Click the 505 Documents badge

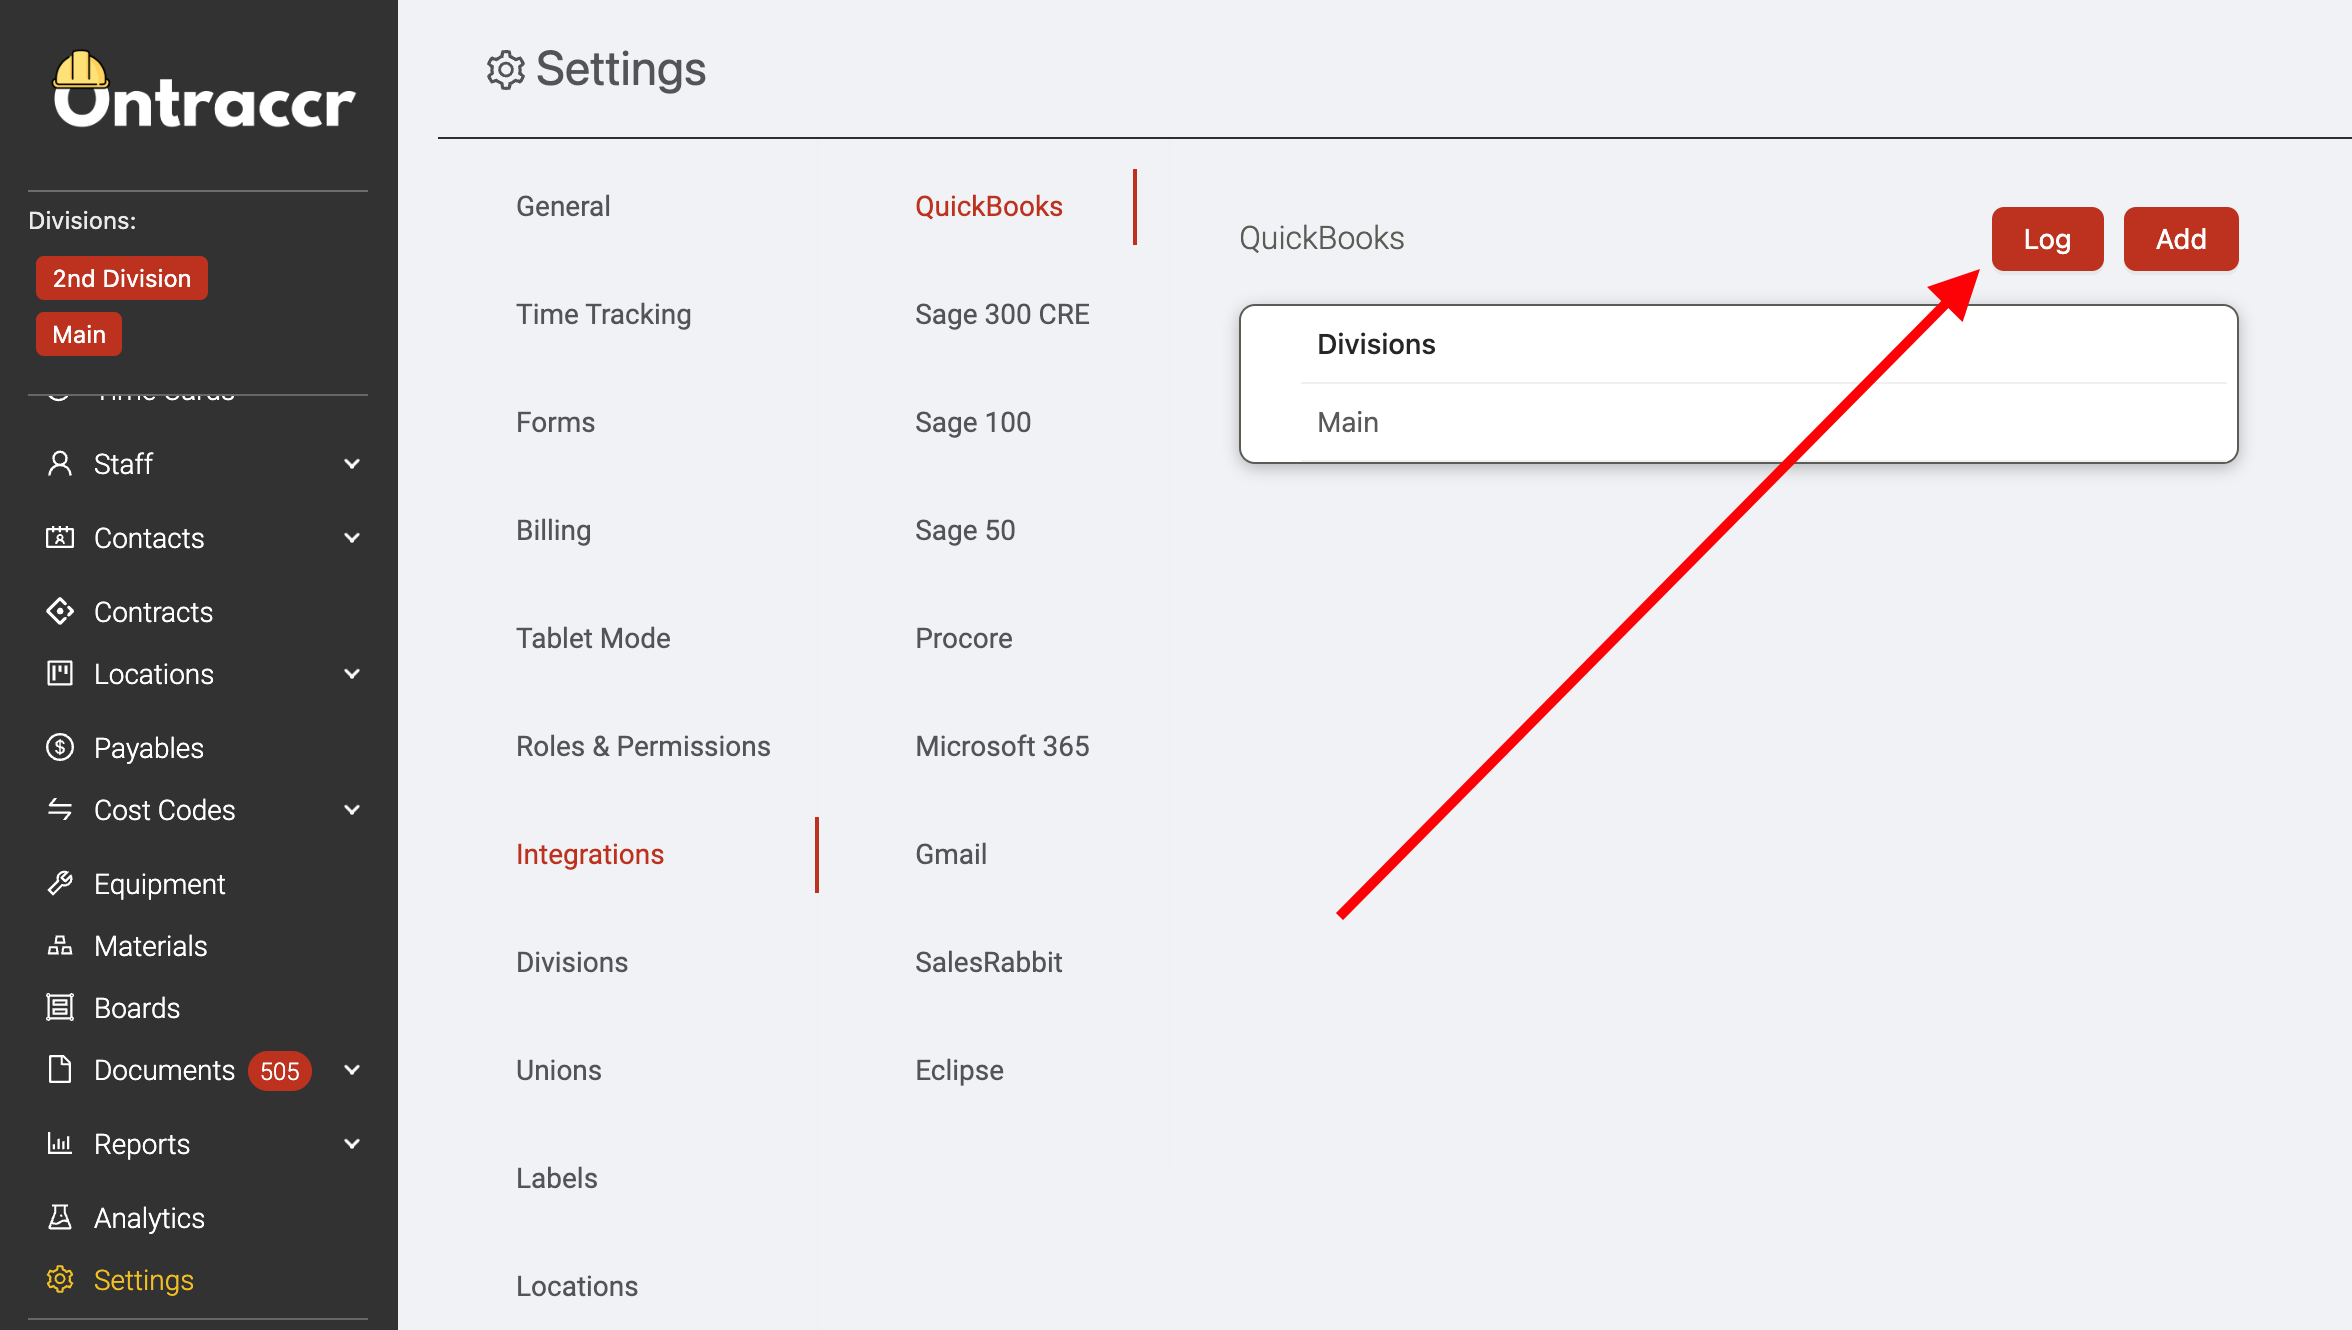pyautogui.click(x=280, y=1071)
